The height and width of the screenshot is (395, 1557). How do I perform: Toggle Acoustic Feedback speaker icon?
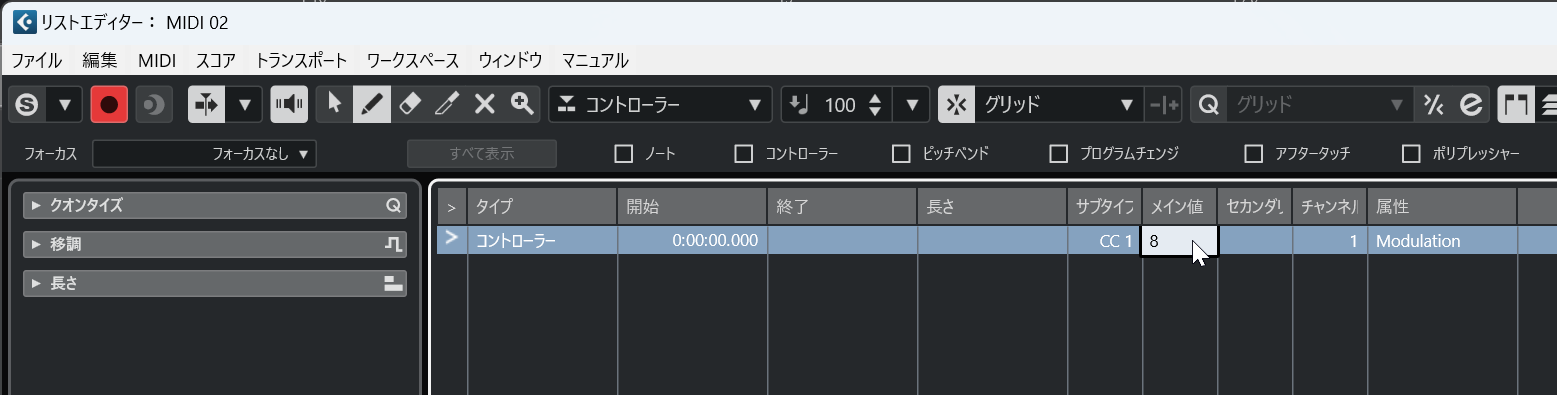pos(289,104)
